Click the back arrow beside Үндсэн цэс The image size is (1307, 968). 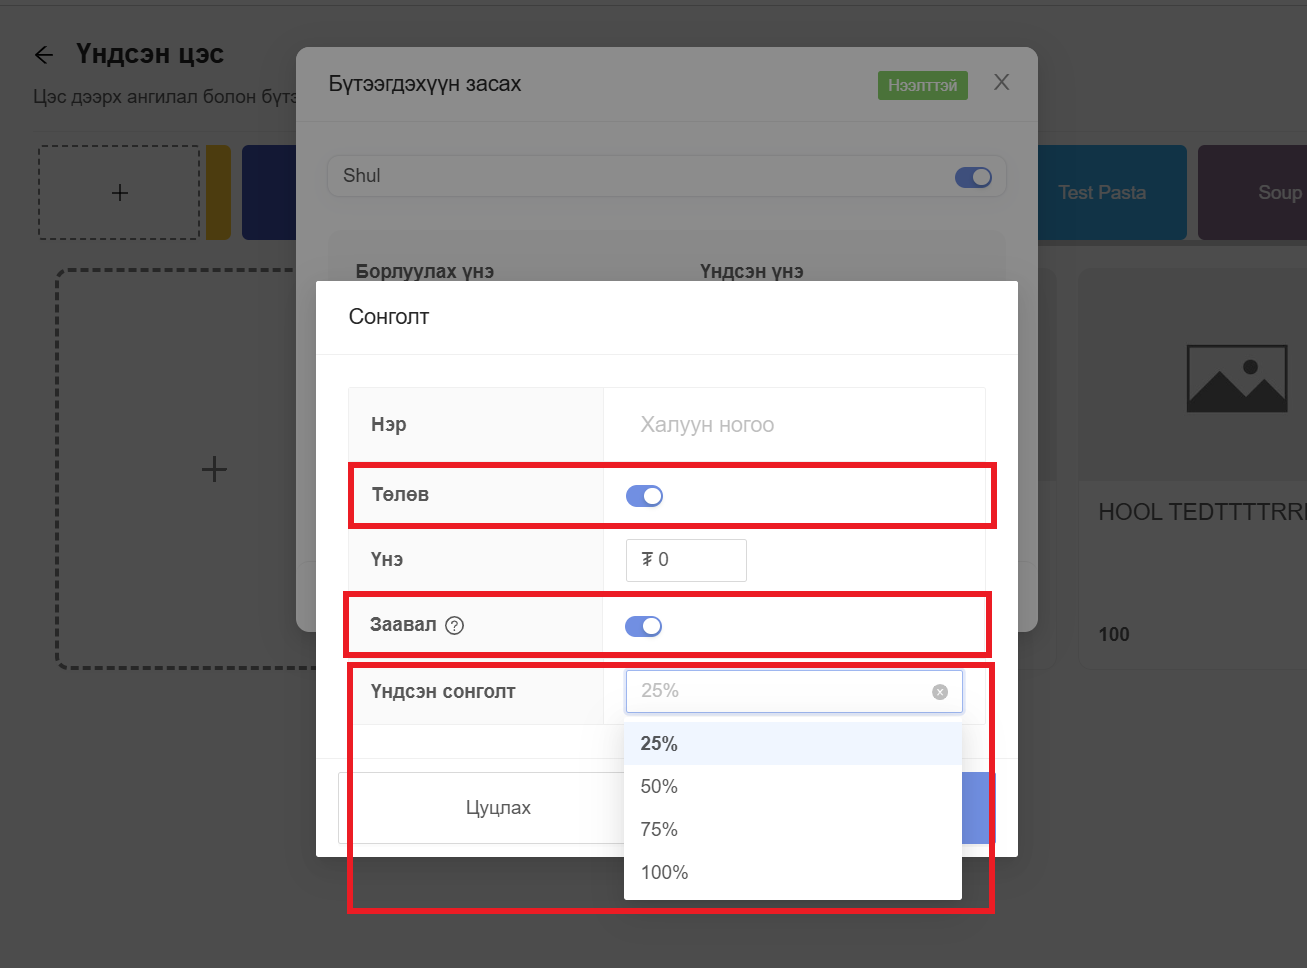[44, 55]
